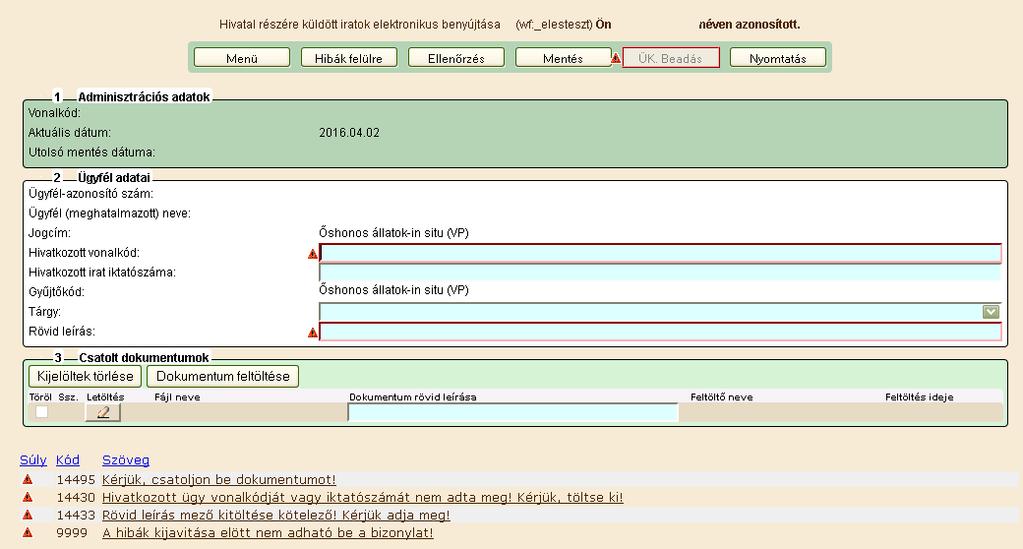Image resolution: width=1023 pixels, height=549 pixels.
Task: Run the Ellenőrzés check button
Action: [x=456, y=58]
